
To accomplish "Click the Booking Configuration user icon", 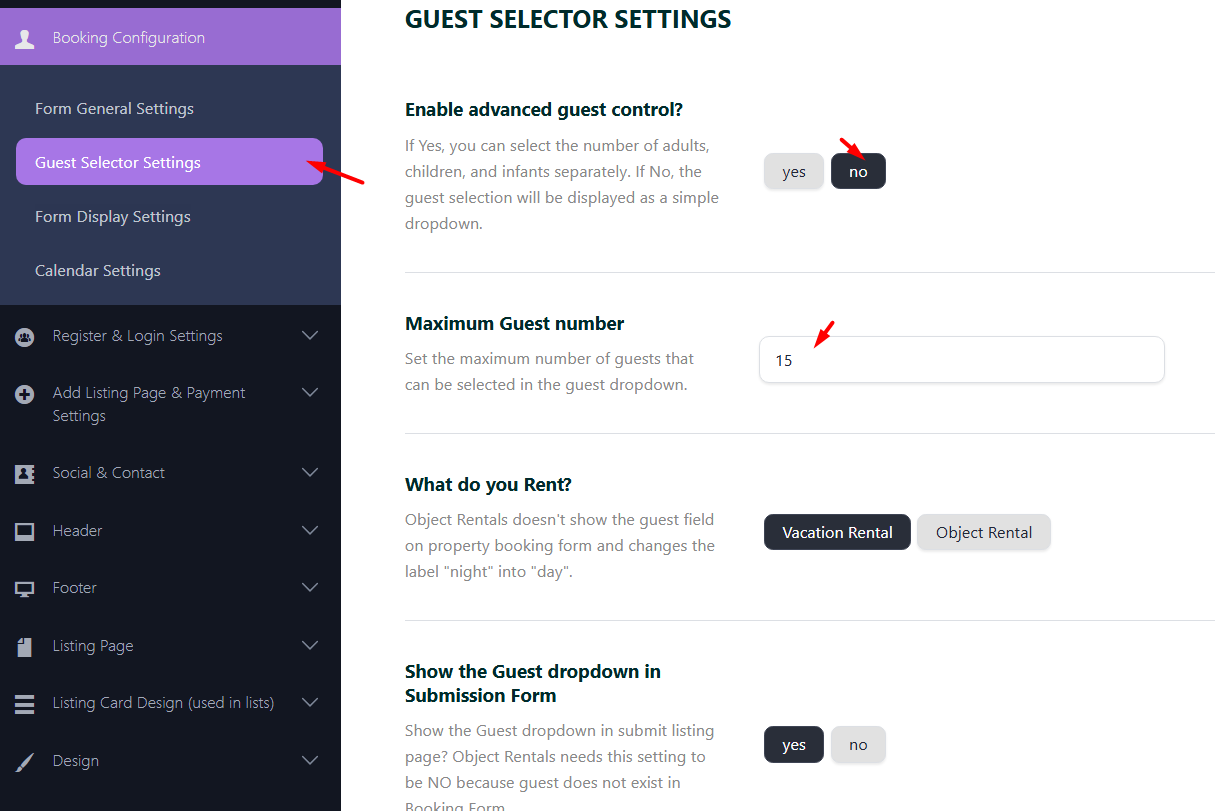I will click(25, 38).
